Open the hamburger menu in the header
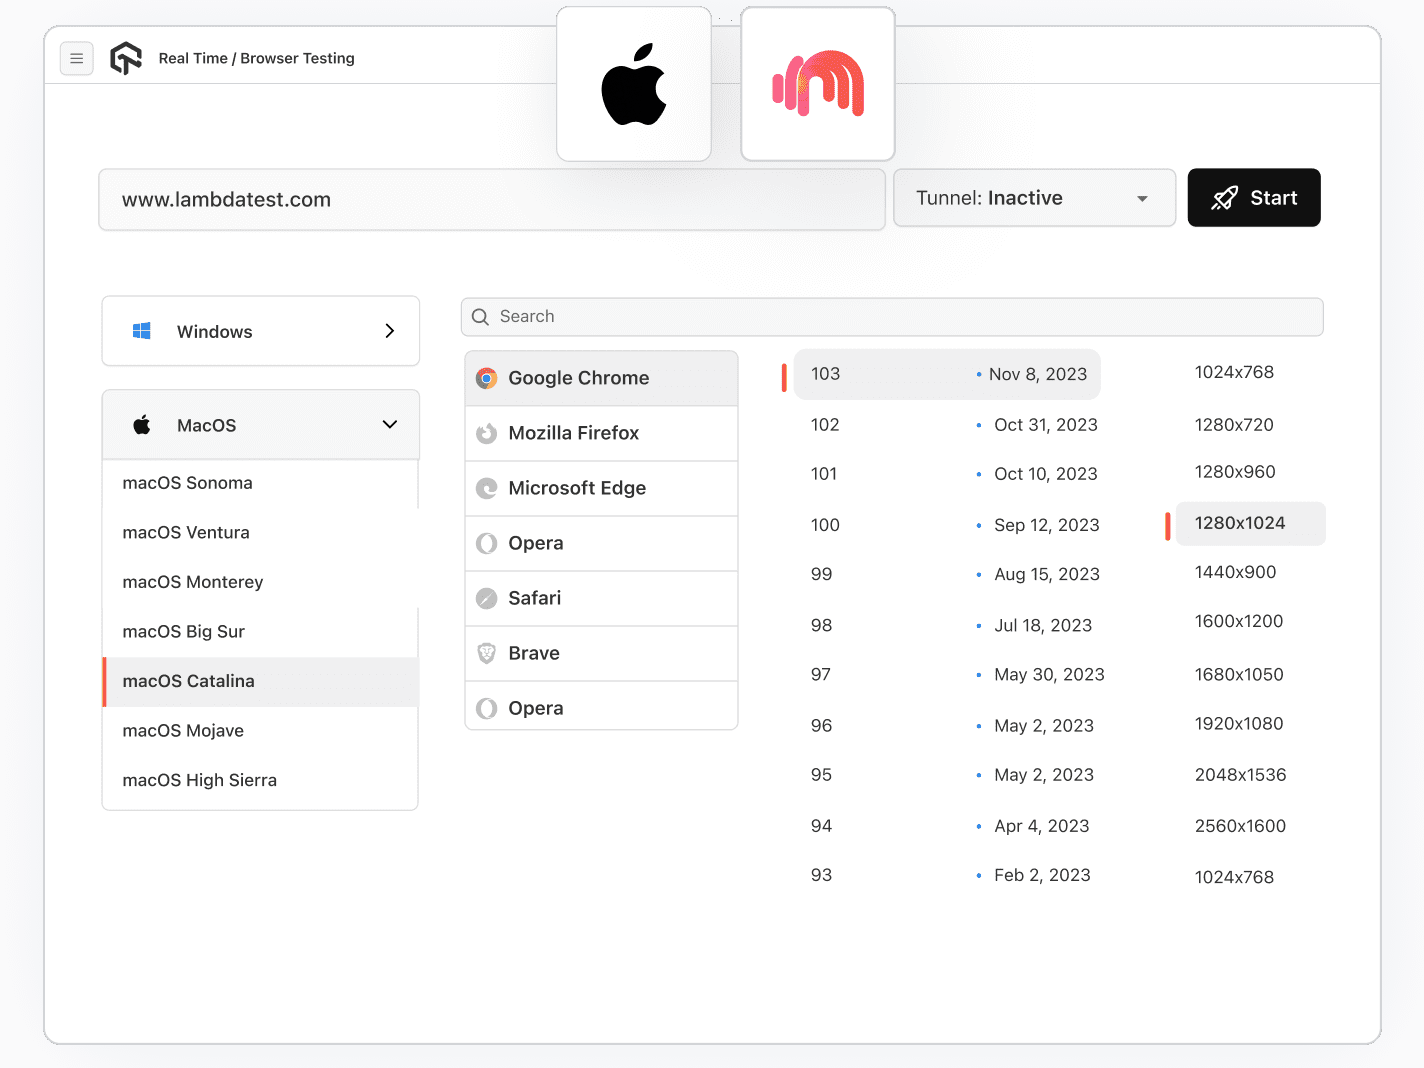1424x1068 pixels. tap(77, 58)
